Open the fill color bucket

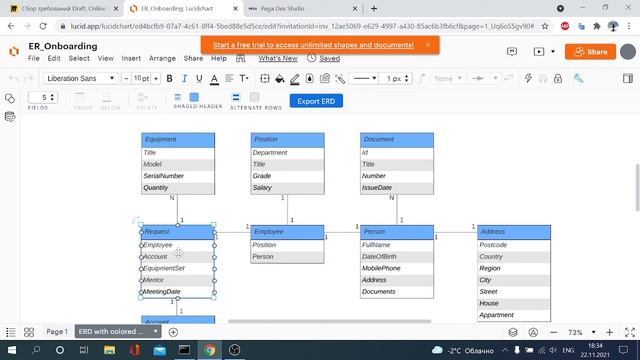[x=280, y=79]
